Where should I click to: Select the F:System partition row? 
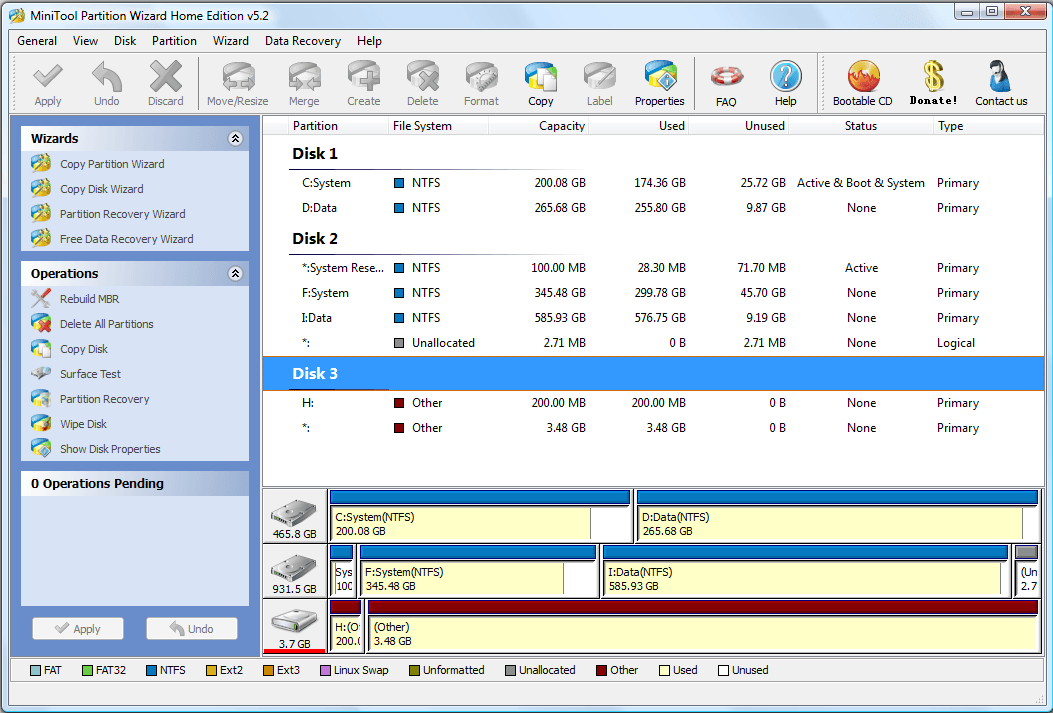pyautogui.click(x=653, y=293)
